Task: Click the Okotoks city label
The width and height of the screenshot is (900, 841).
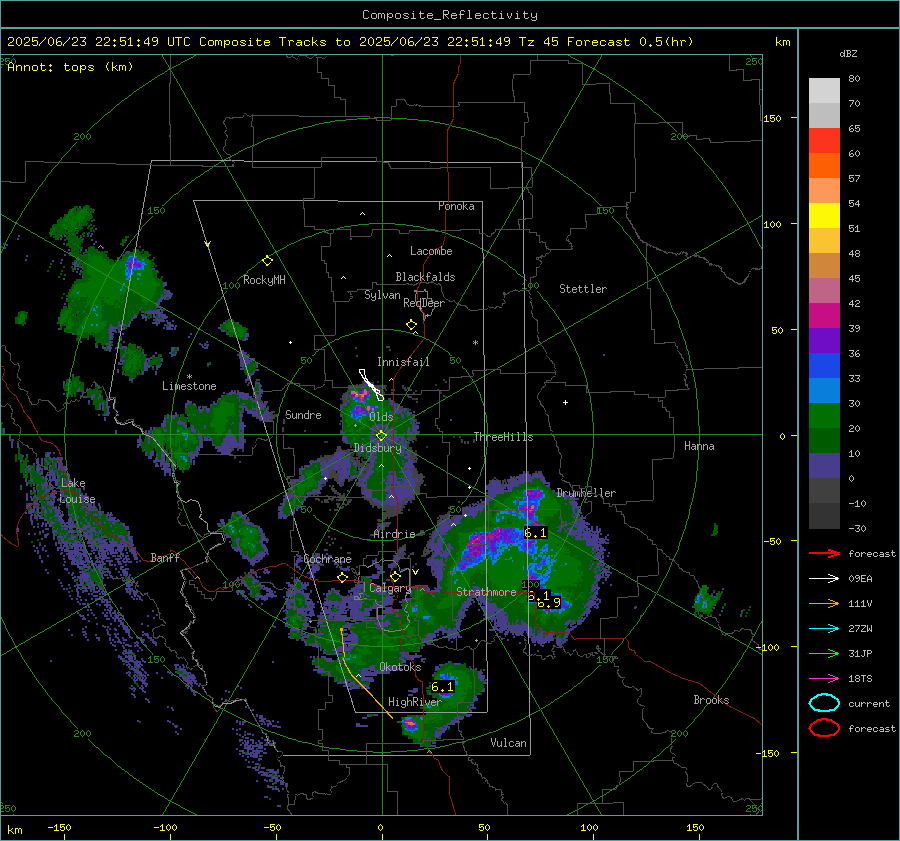Action: click(x=400, y=667)
